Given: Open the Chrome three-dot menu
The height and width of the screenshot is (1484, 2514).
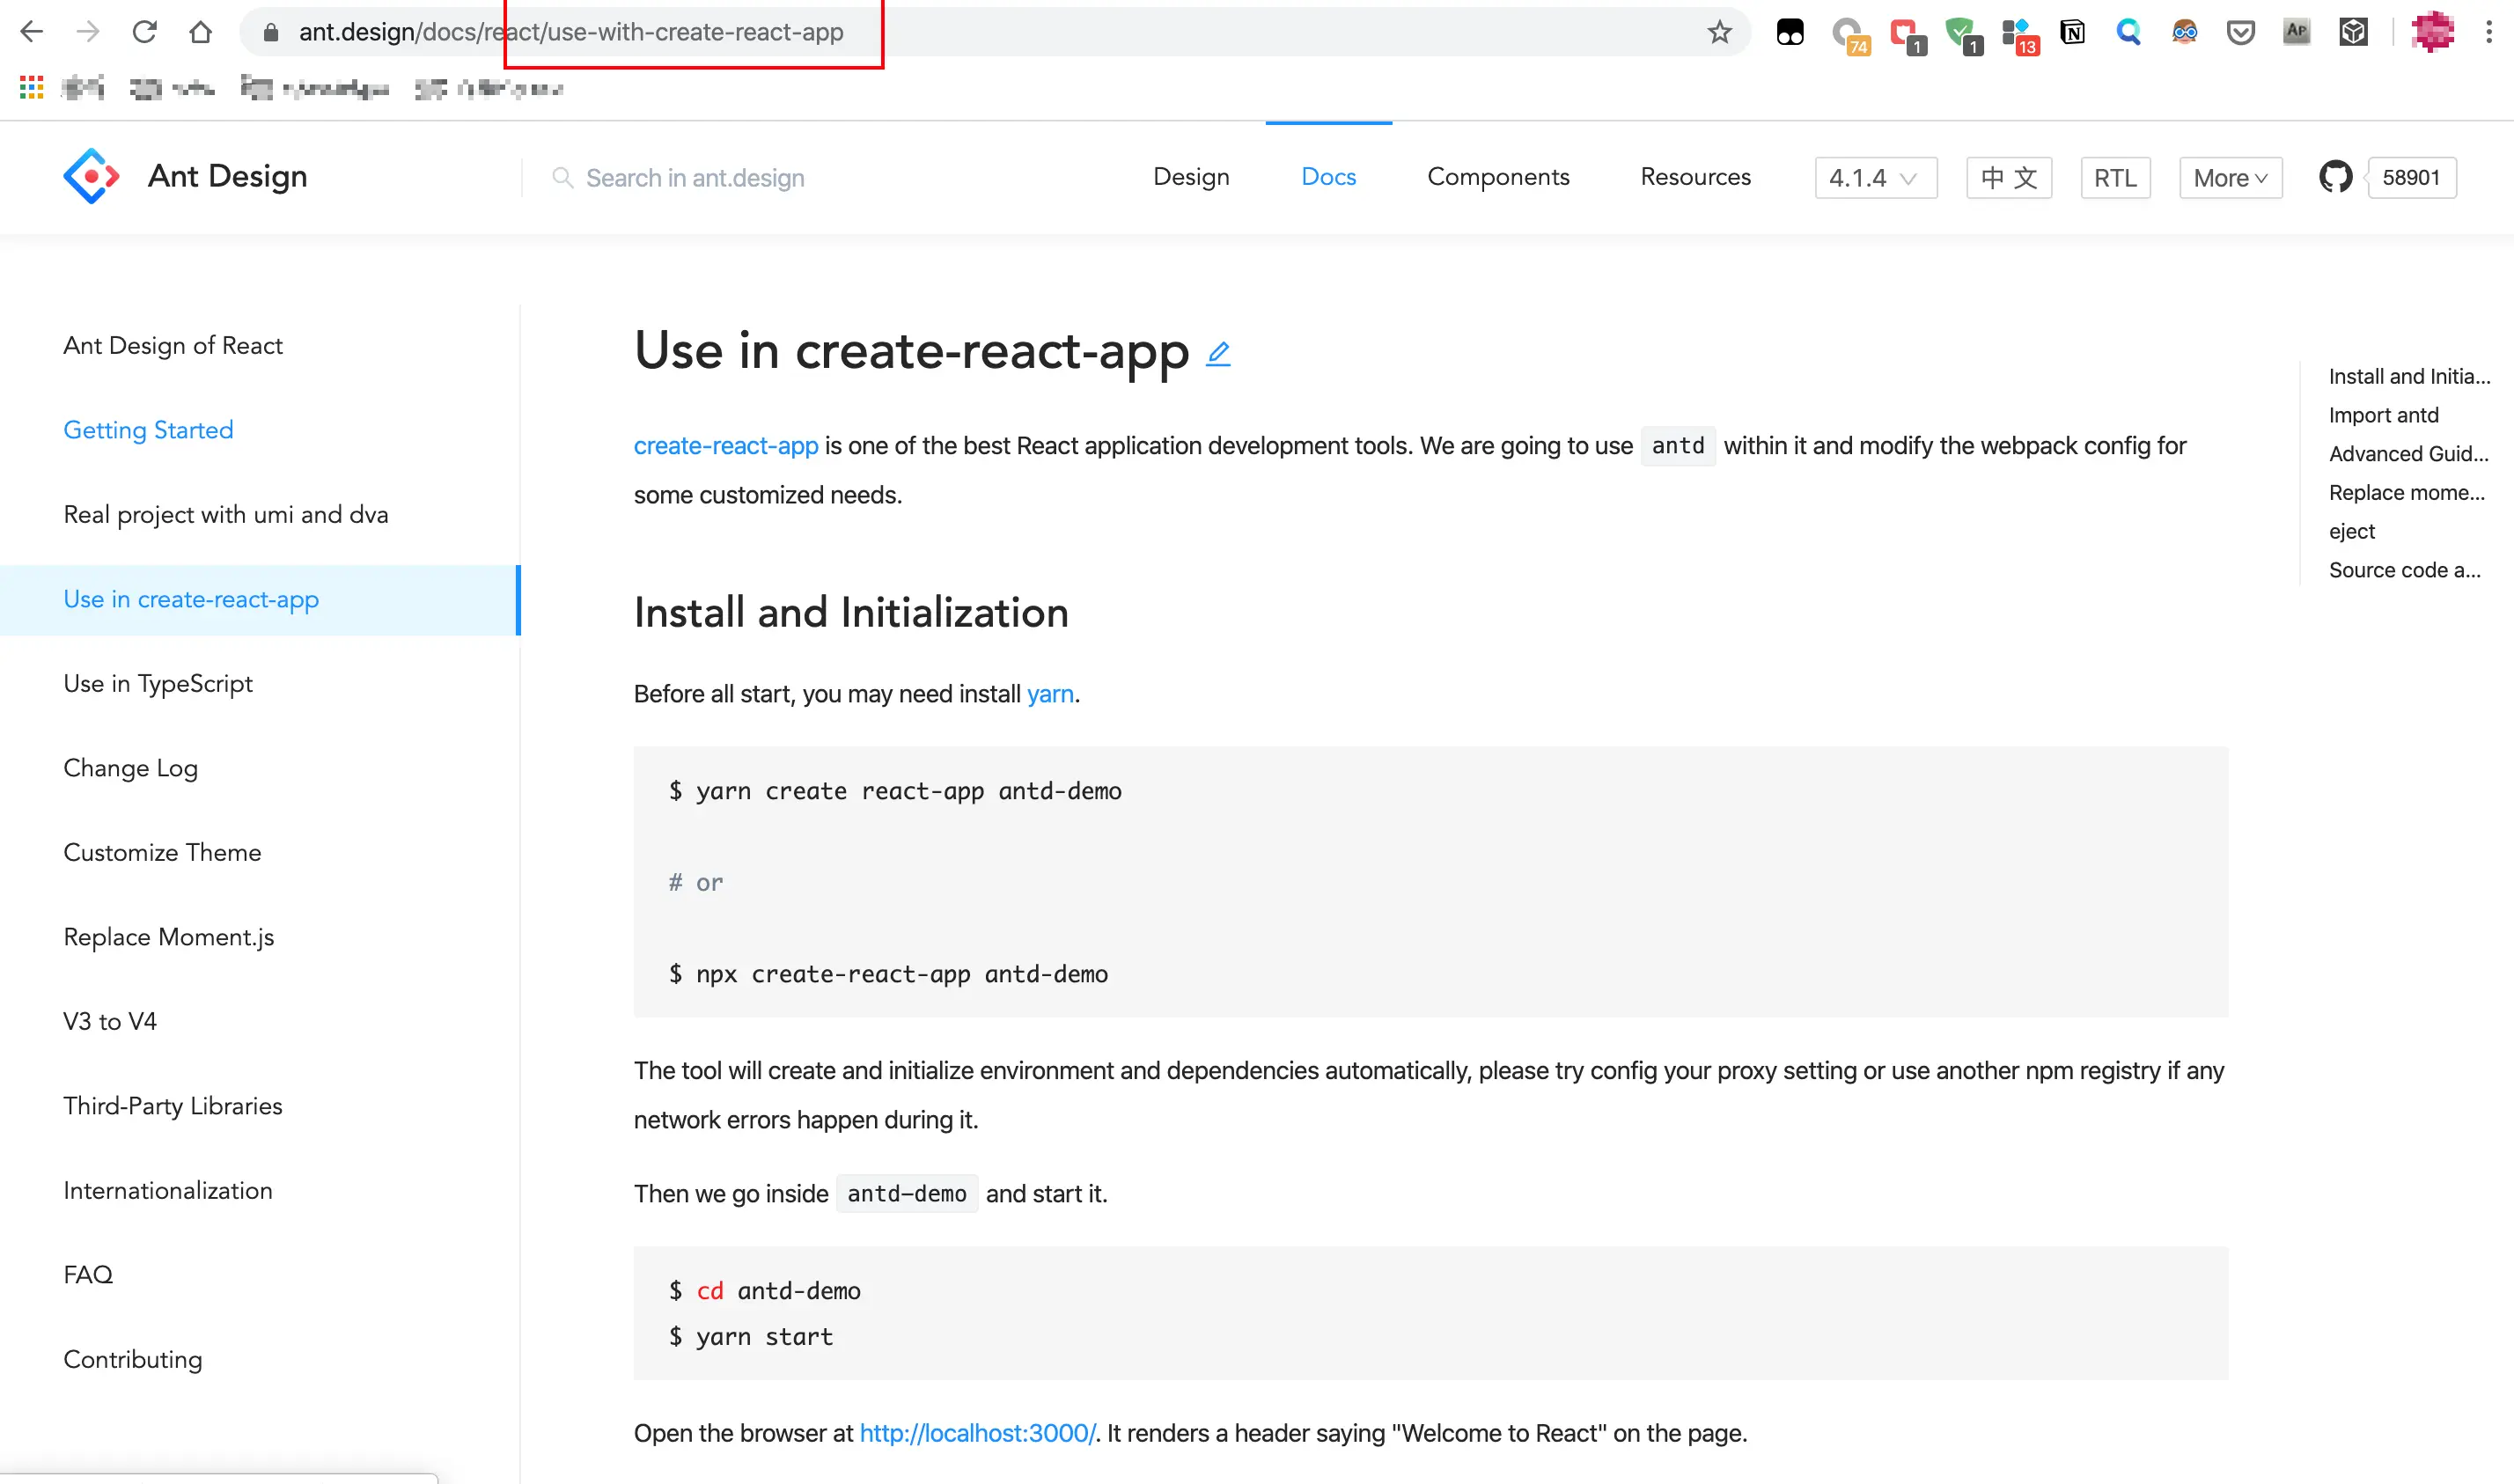Looking at the screenshot, I should tap(2489, 33).
